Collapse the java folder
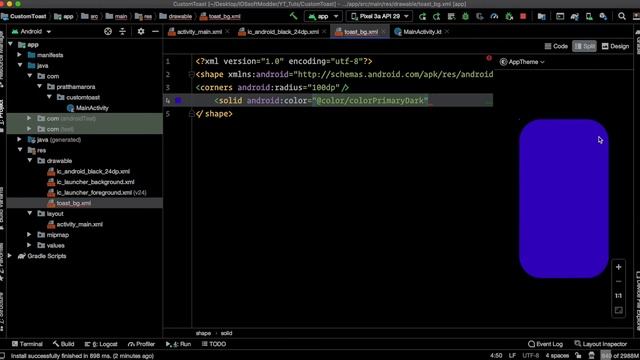 click(20, 65)
